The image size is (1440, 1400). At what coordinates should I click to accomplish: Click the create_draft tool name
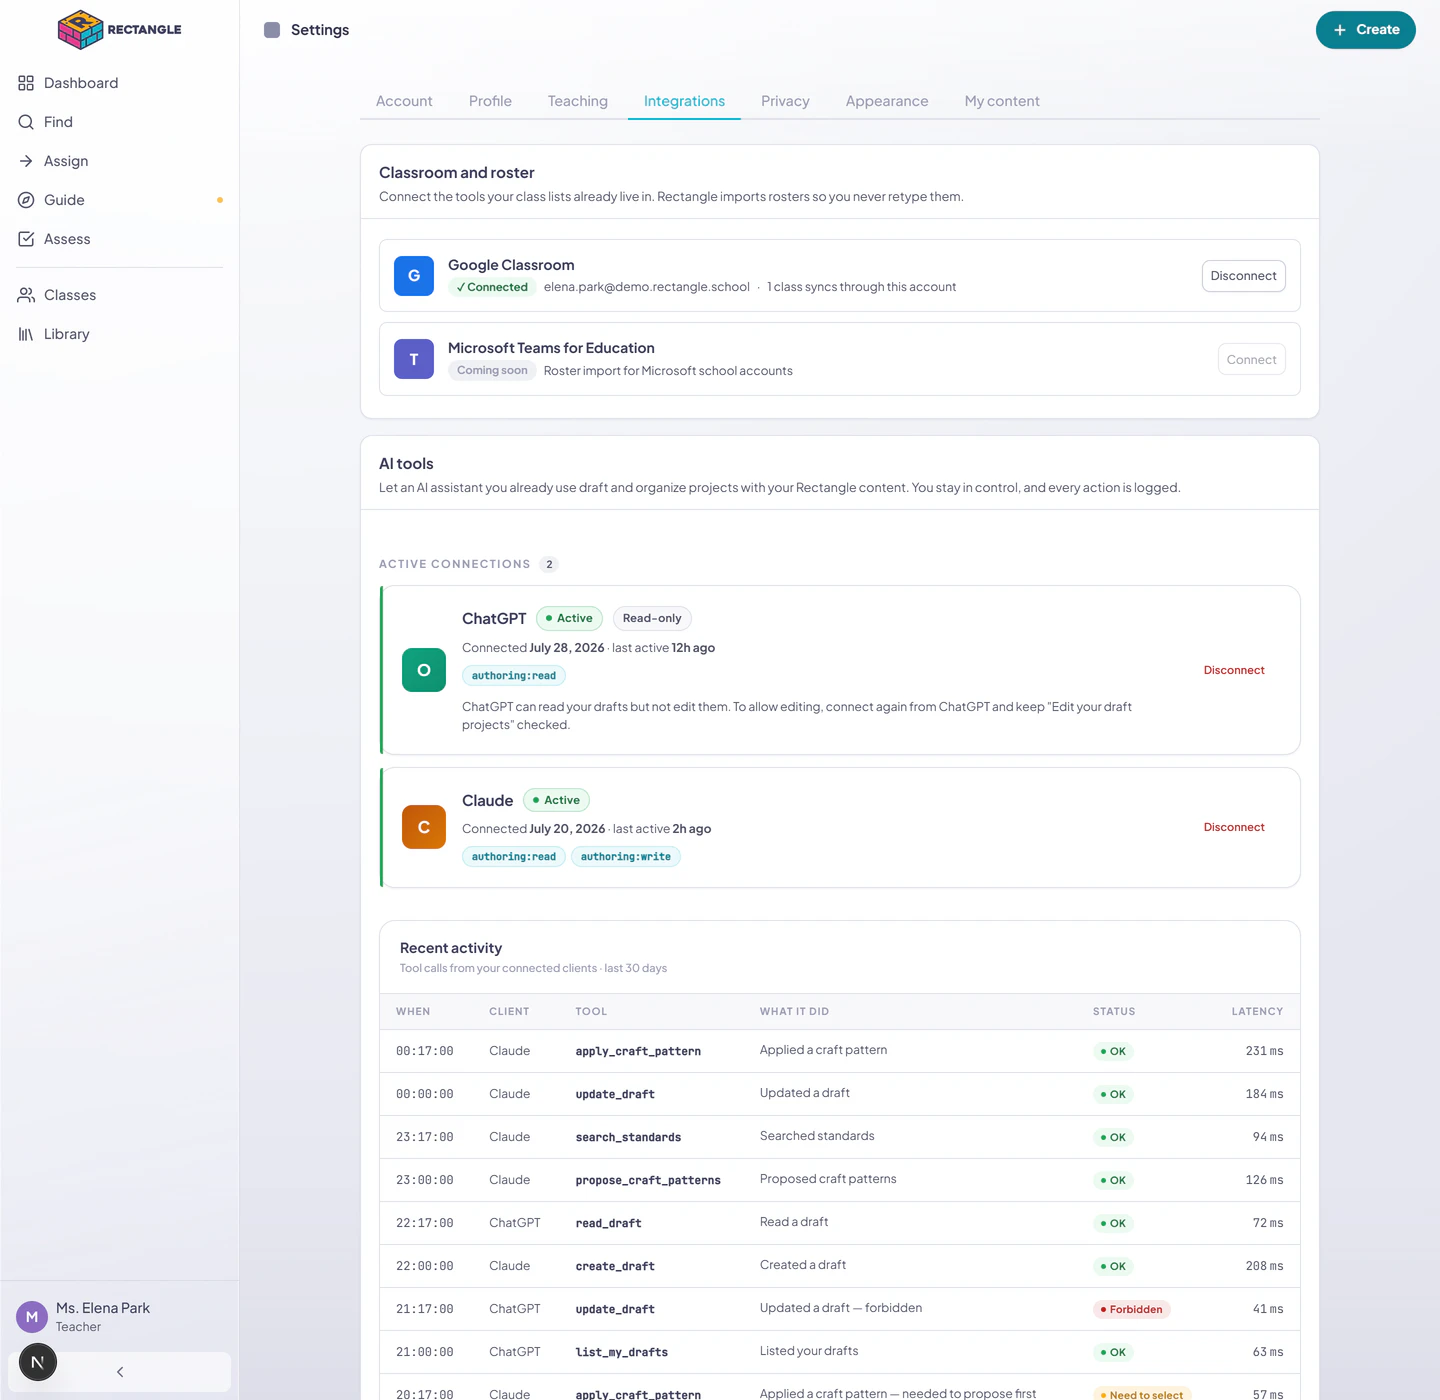click(615, 1266)
